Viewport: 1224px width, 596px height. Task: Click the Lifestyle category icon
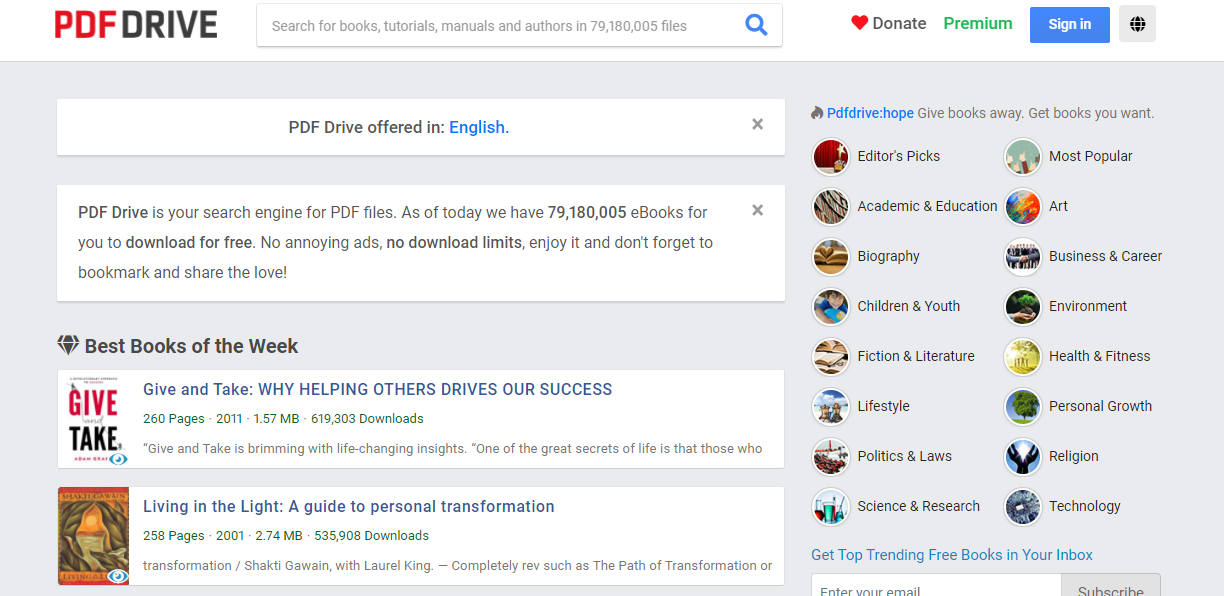point(831,406)
